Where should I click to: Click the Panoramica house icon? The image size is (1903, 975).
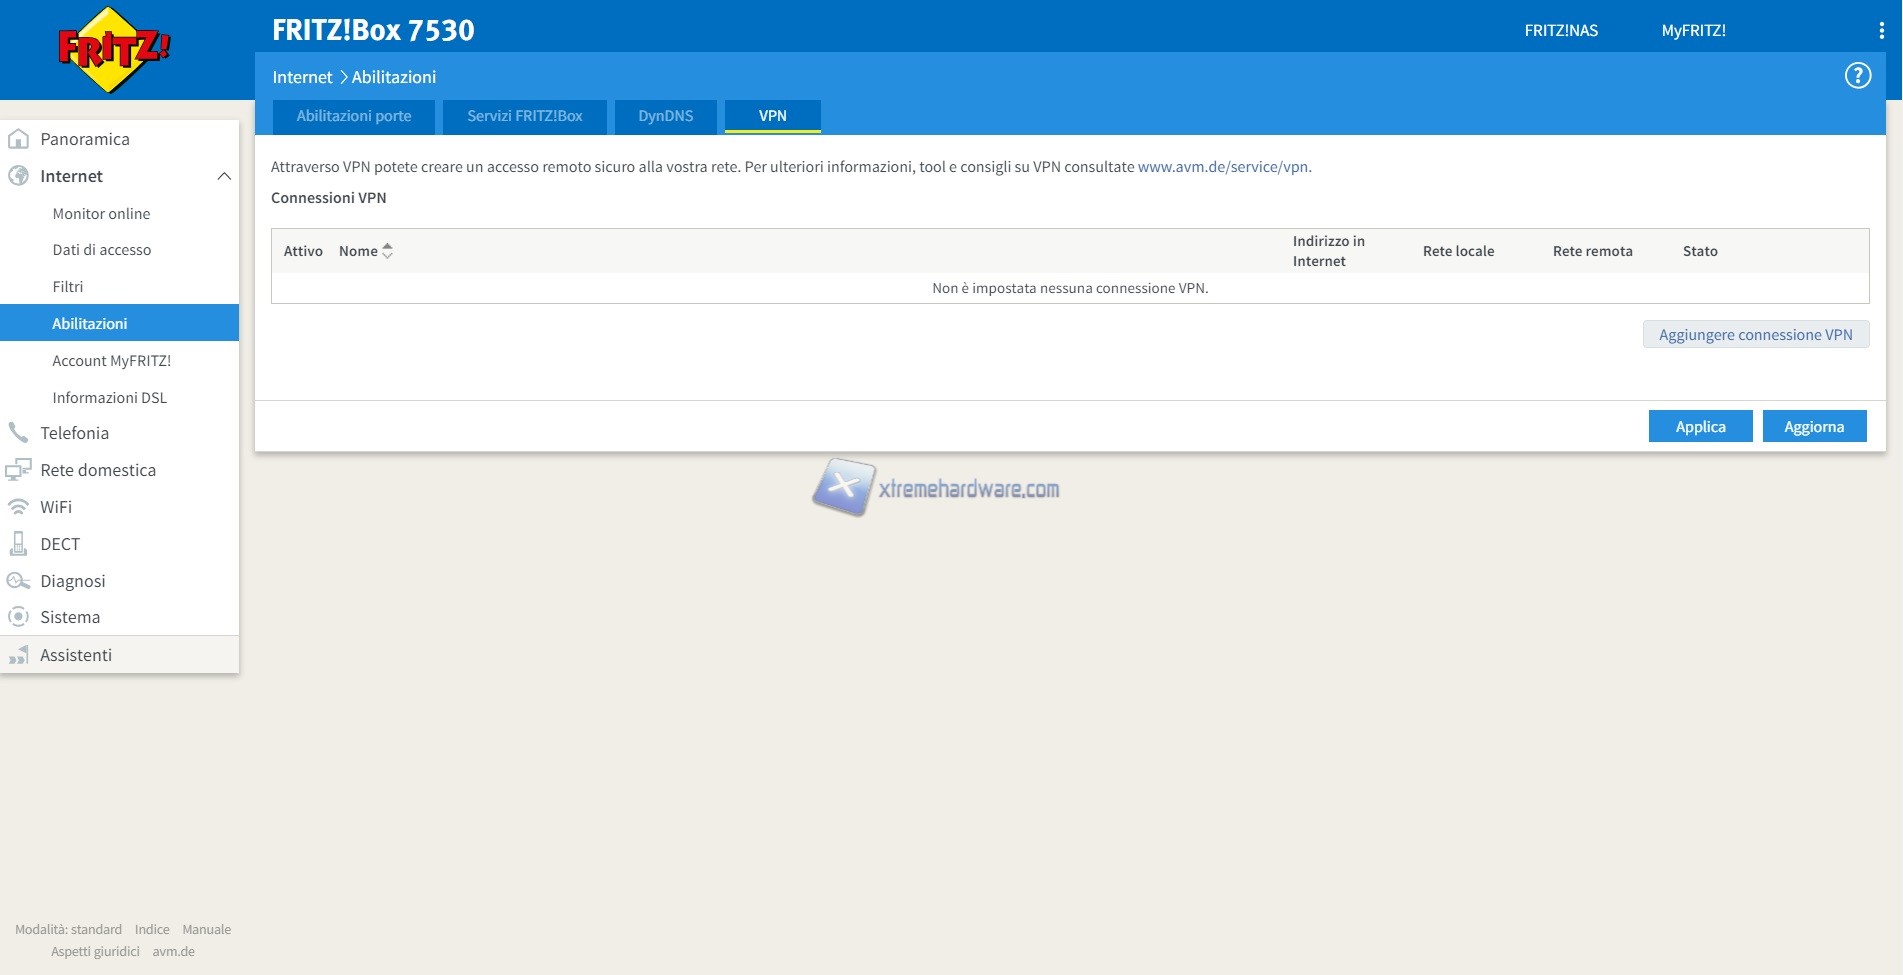[18, 139]
